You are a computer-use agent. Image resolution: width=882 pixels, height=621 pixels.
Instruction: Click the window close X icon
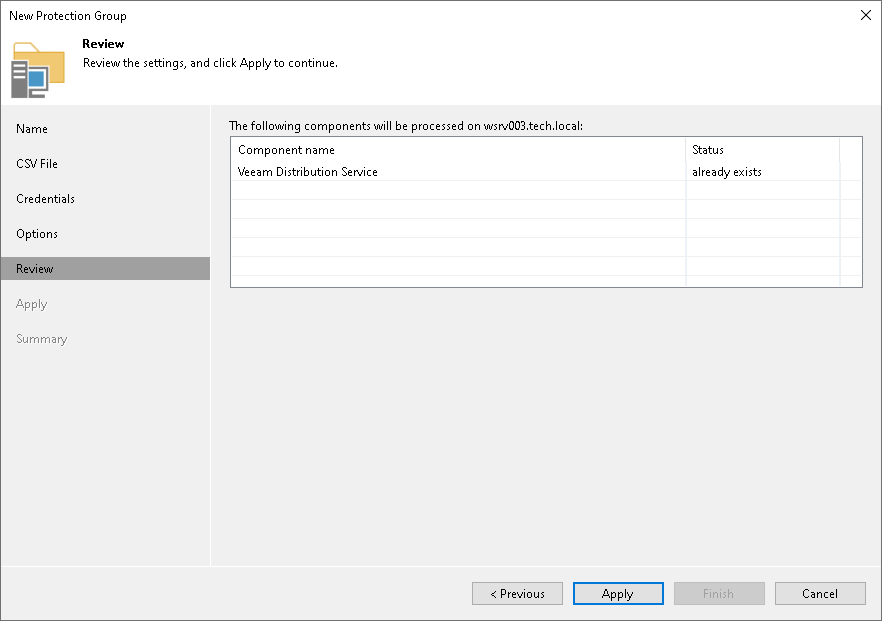(x=865, y=15)
